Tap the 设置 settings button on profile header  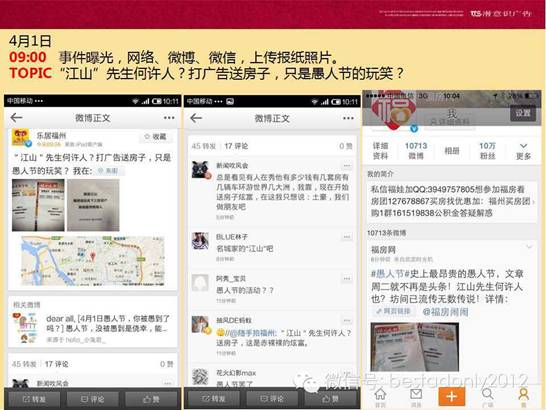[523, 113]
